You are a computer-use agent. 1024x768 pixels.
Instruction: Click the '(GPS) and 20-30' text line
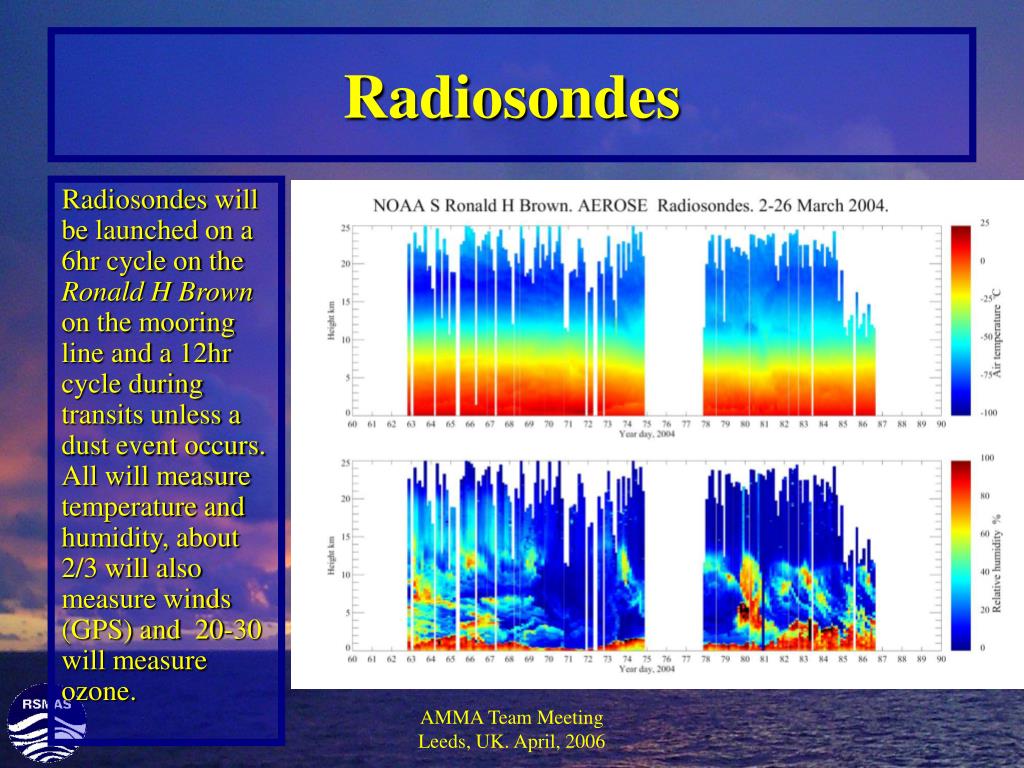click(161, 630)
